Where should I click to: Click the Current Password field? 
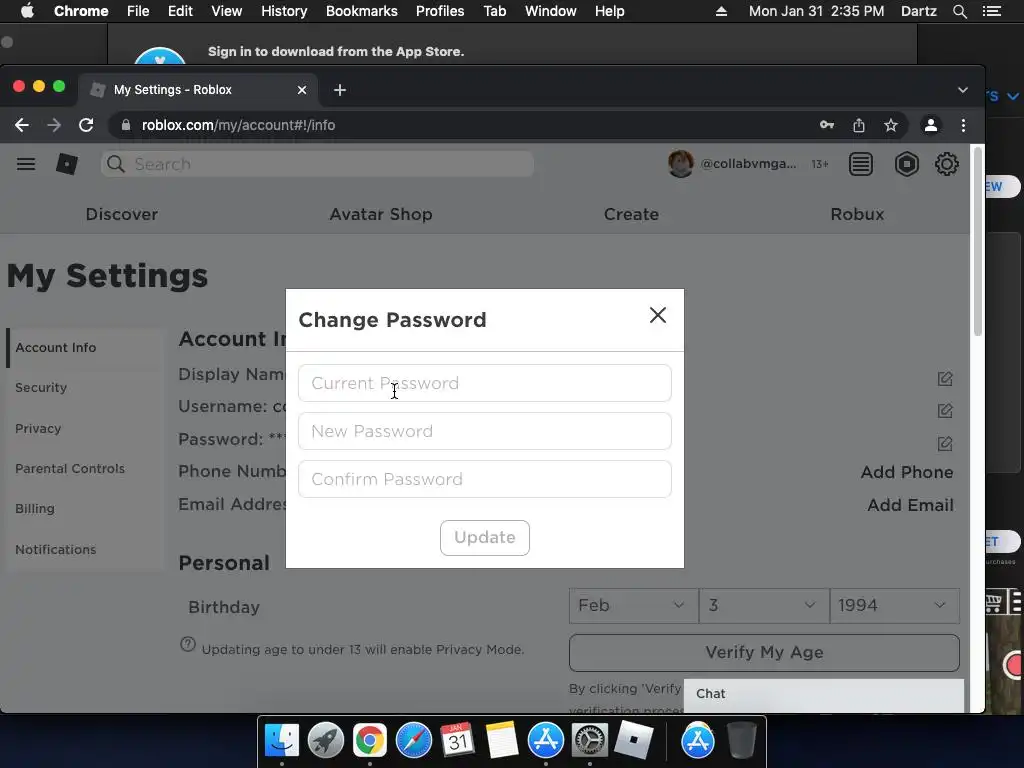coord(485,383)
